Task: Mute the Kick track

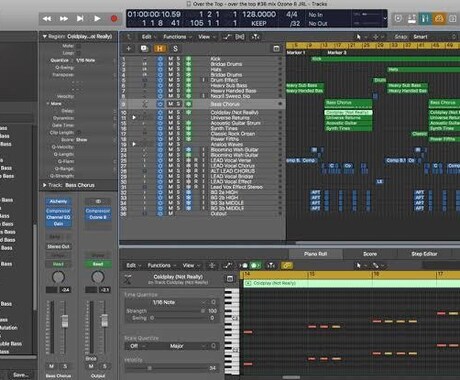Action: [171, 59]
